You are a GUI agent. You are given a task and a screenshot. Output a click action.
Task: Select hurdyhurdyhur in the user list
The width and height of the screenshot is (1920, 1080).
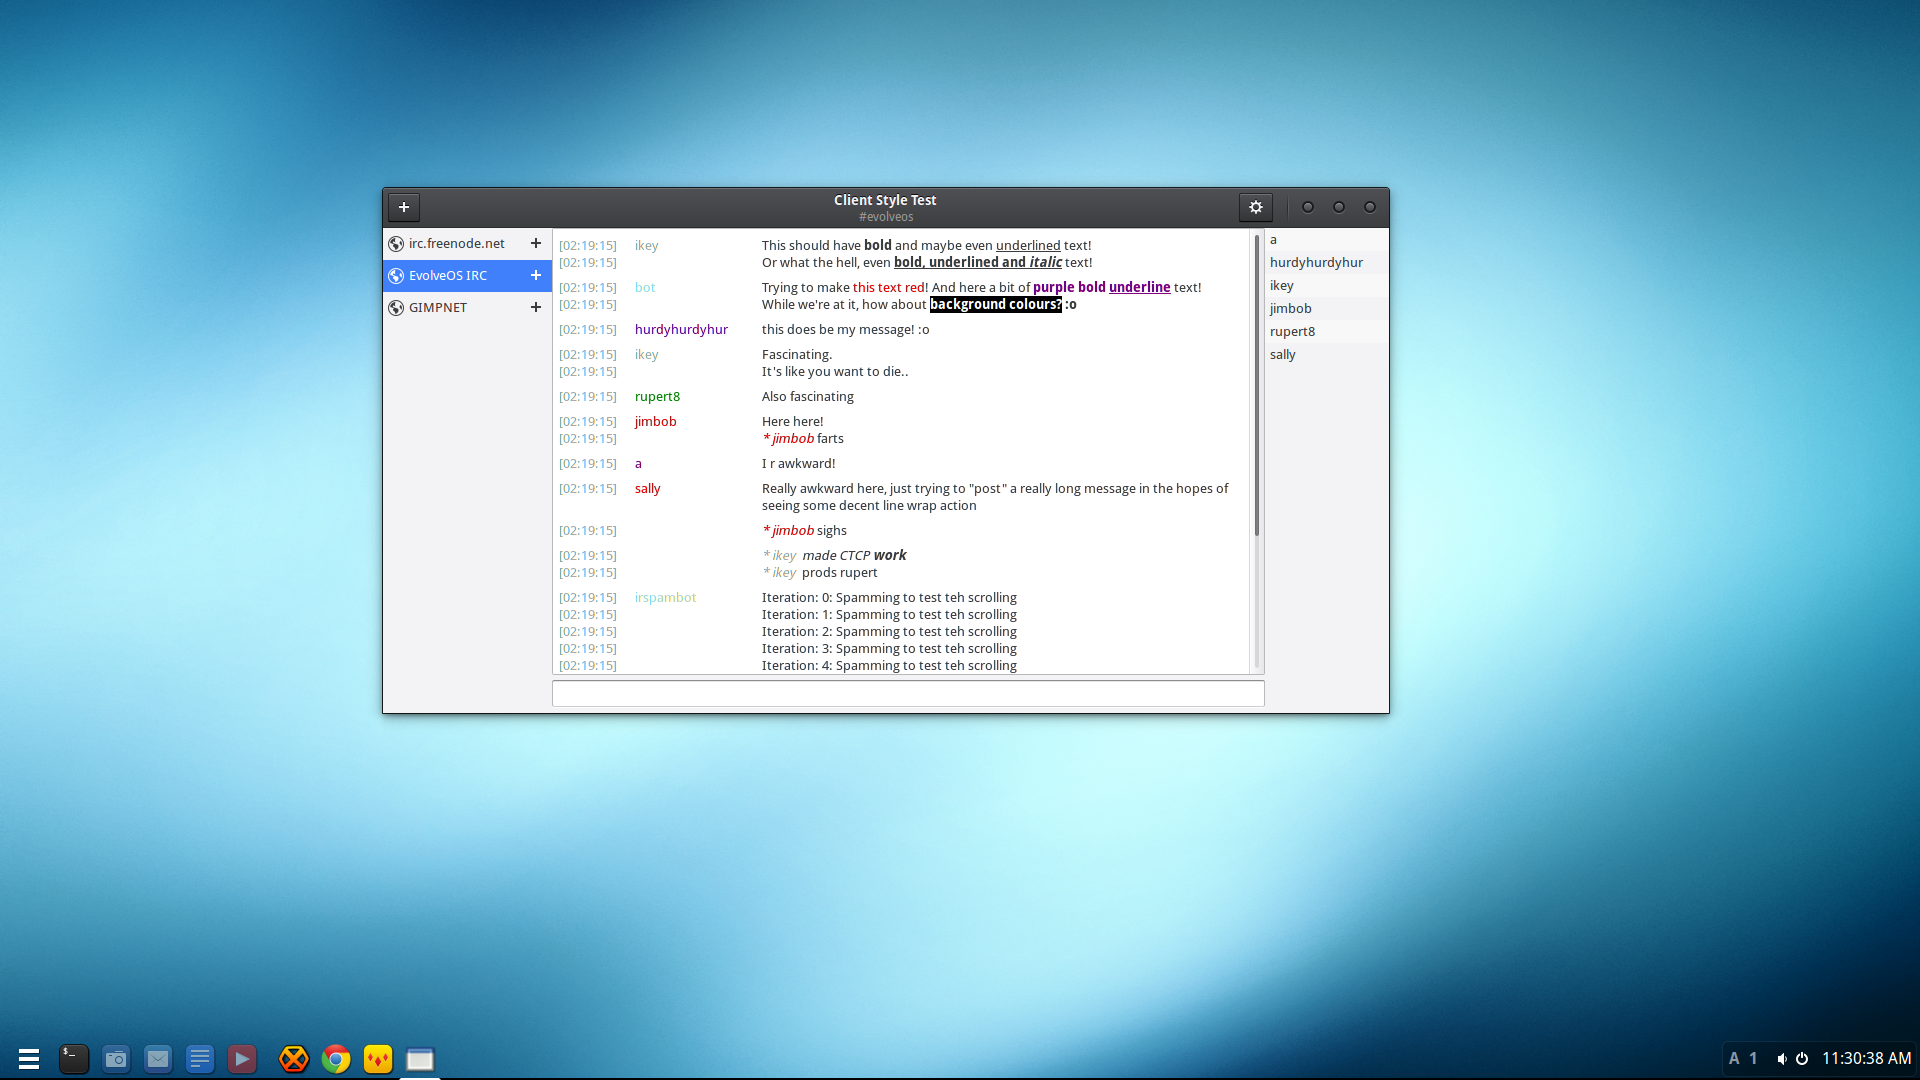click(1327, 263)
